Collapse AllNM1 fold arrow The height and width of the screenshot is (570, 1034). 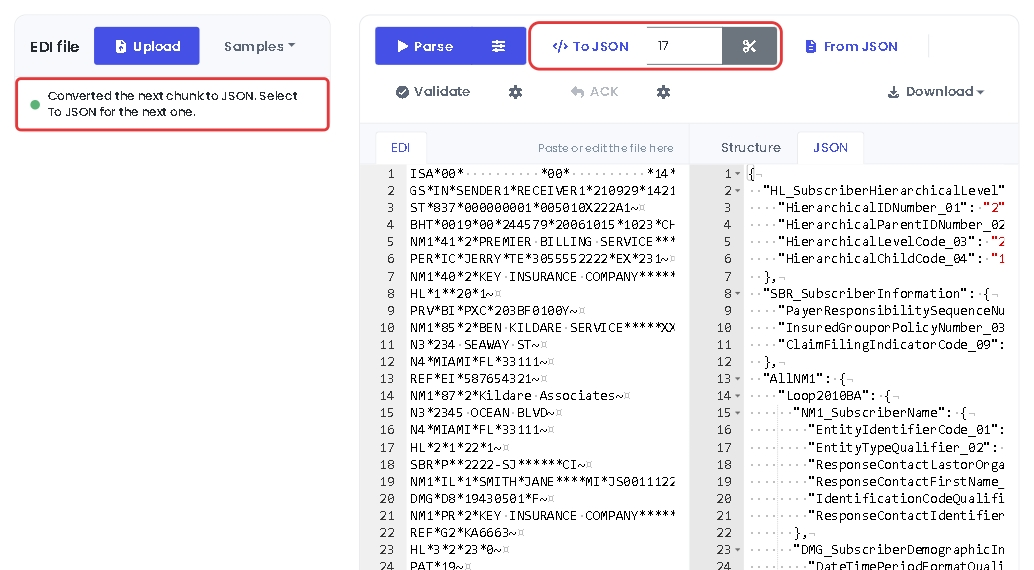(x=738, y=379)
